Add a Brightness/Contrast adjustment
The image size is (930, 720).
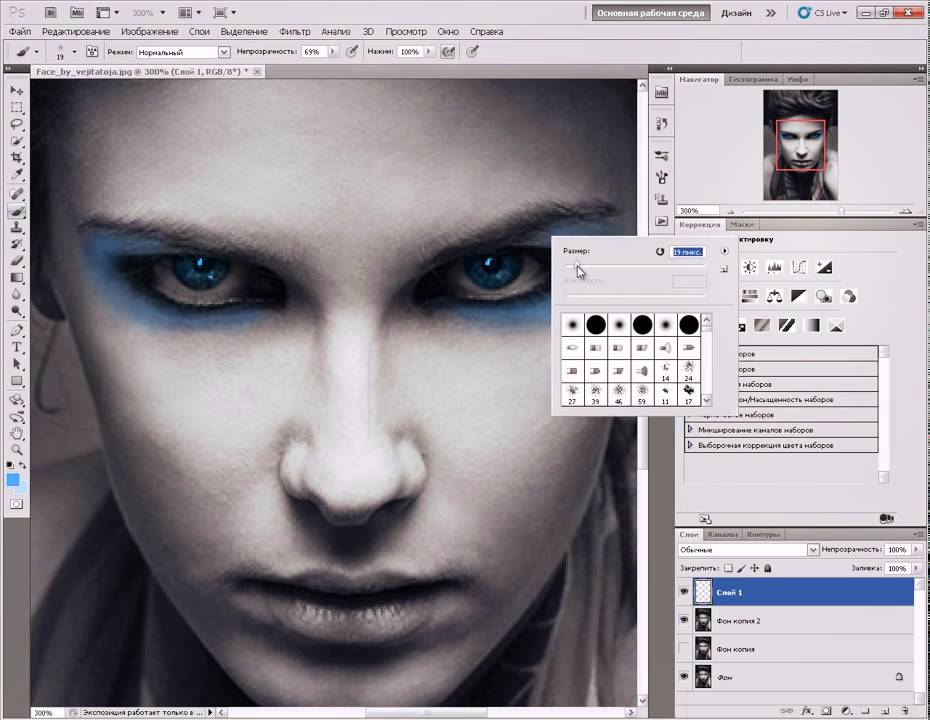[x=750, y=267]
